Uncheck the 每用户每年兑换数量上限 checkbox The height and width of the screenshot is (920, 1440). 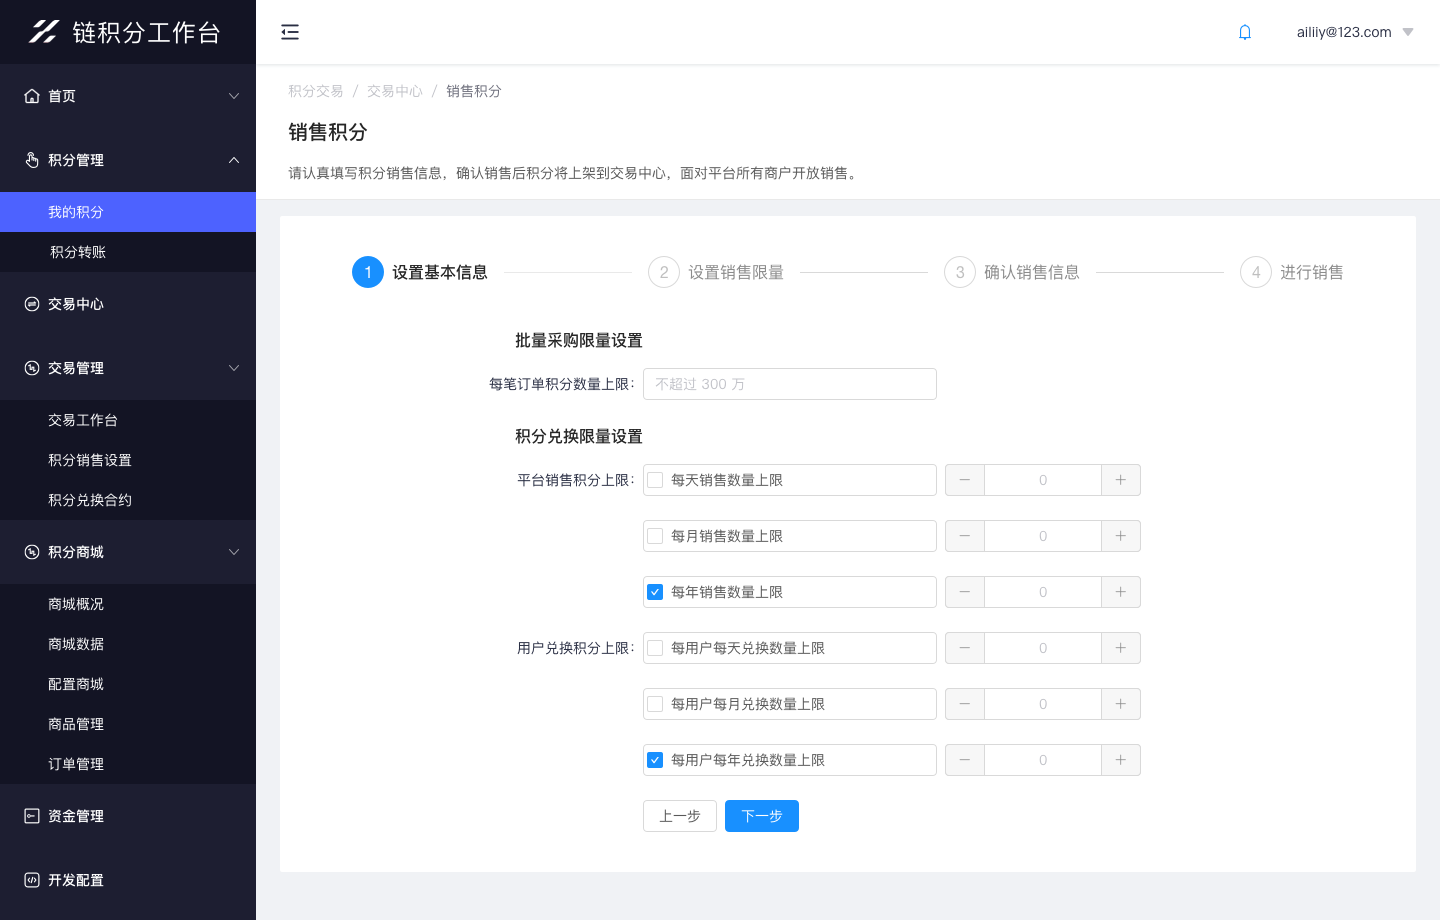(655, 760)
